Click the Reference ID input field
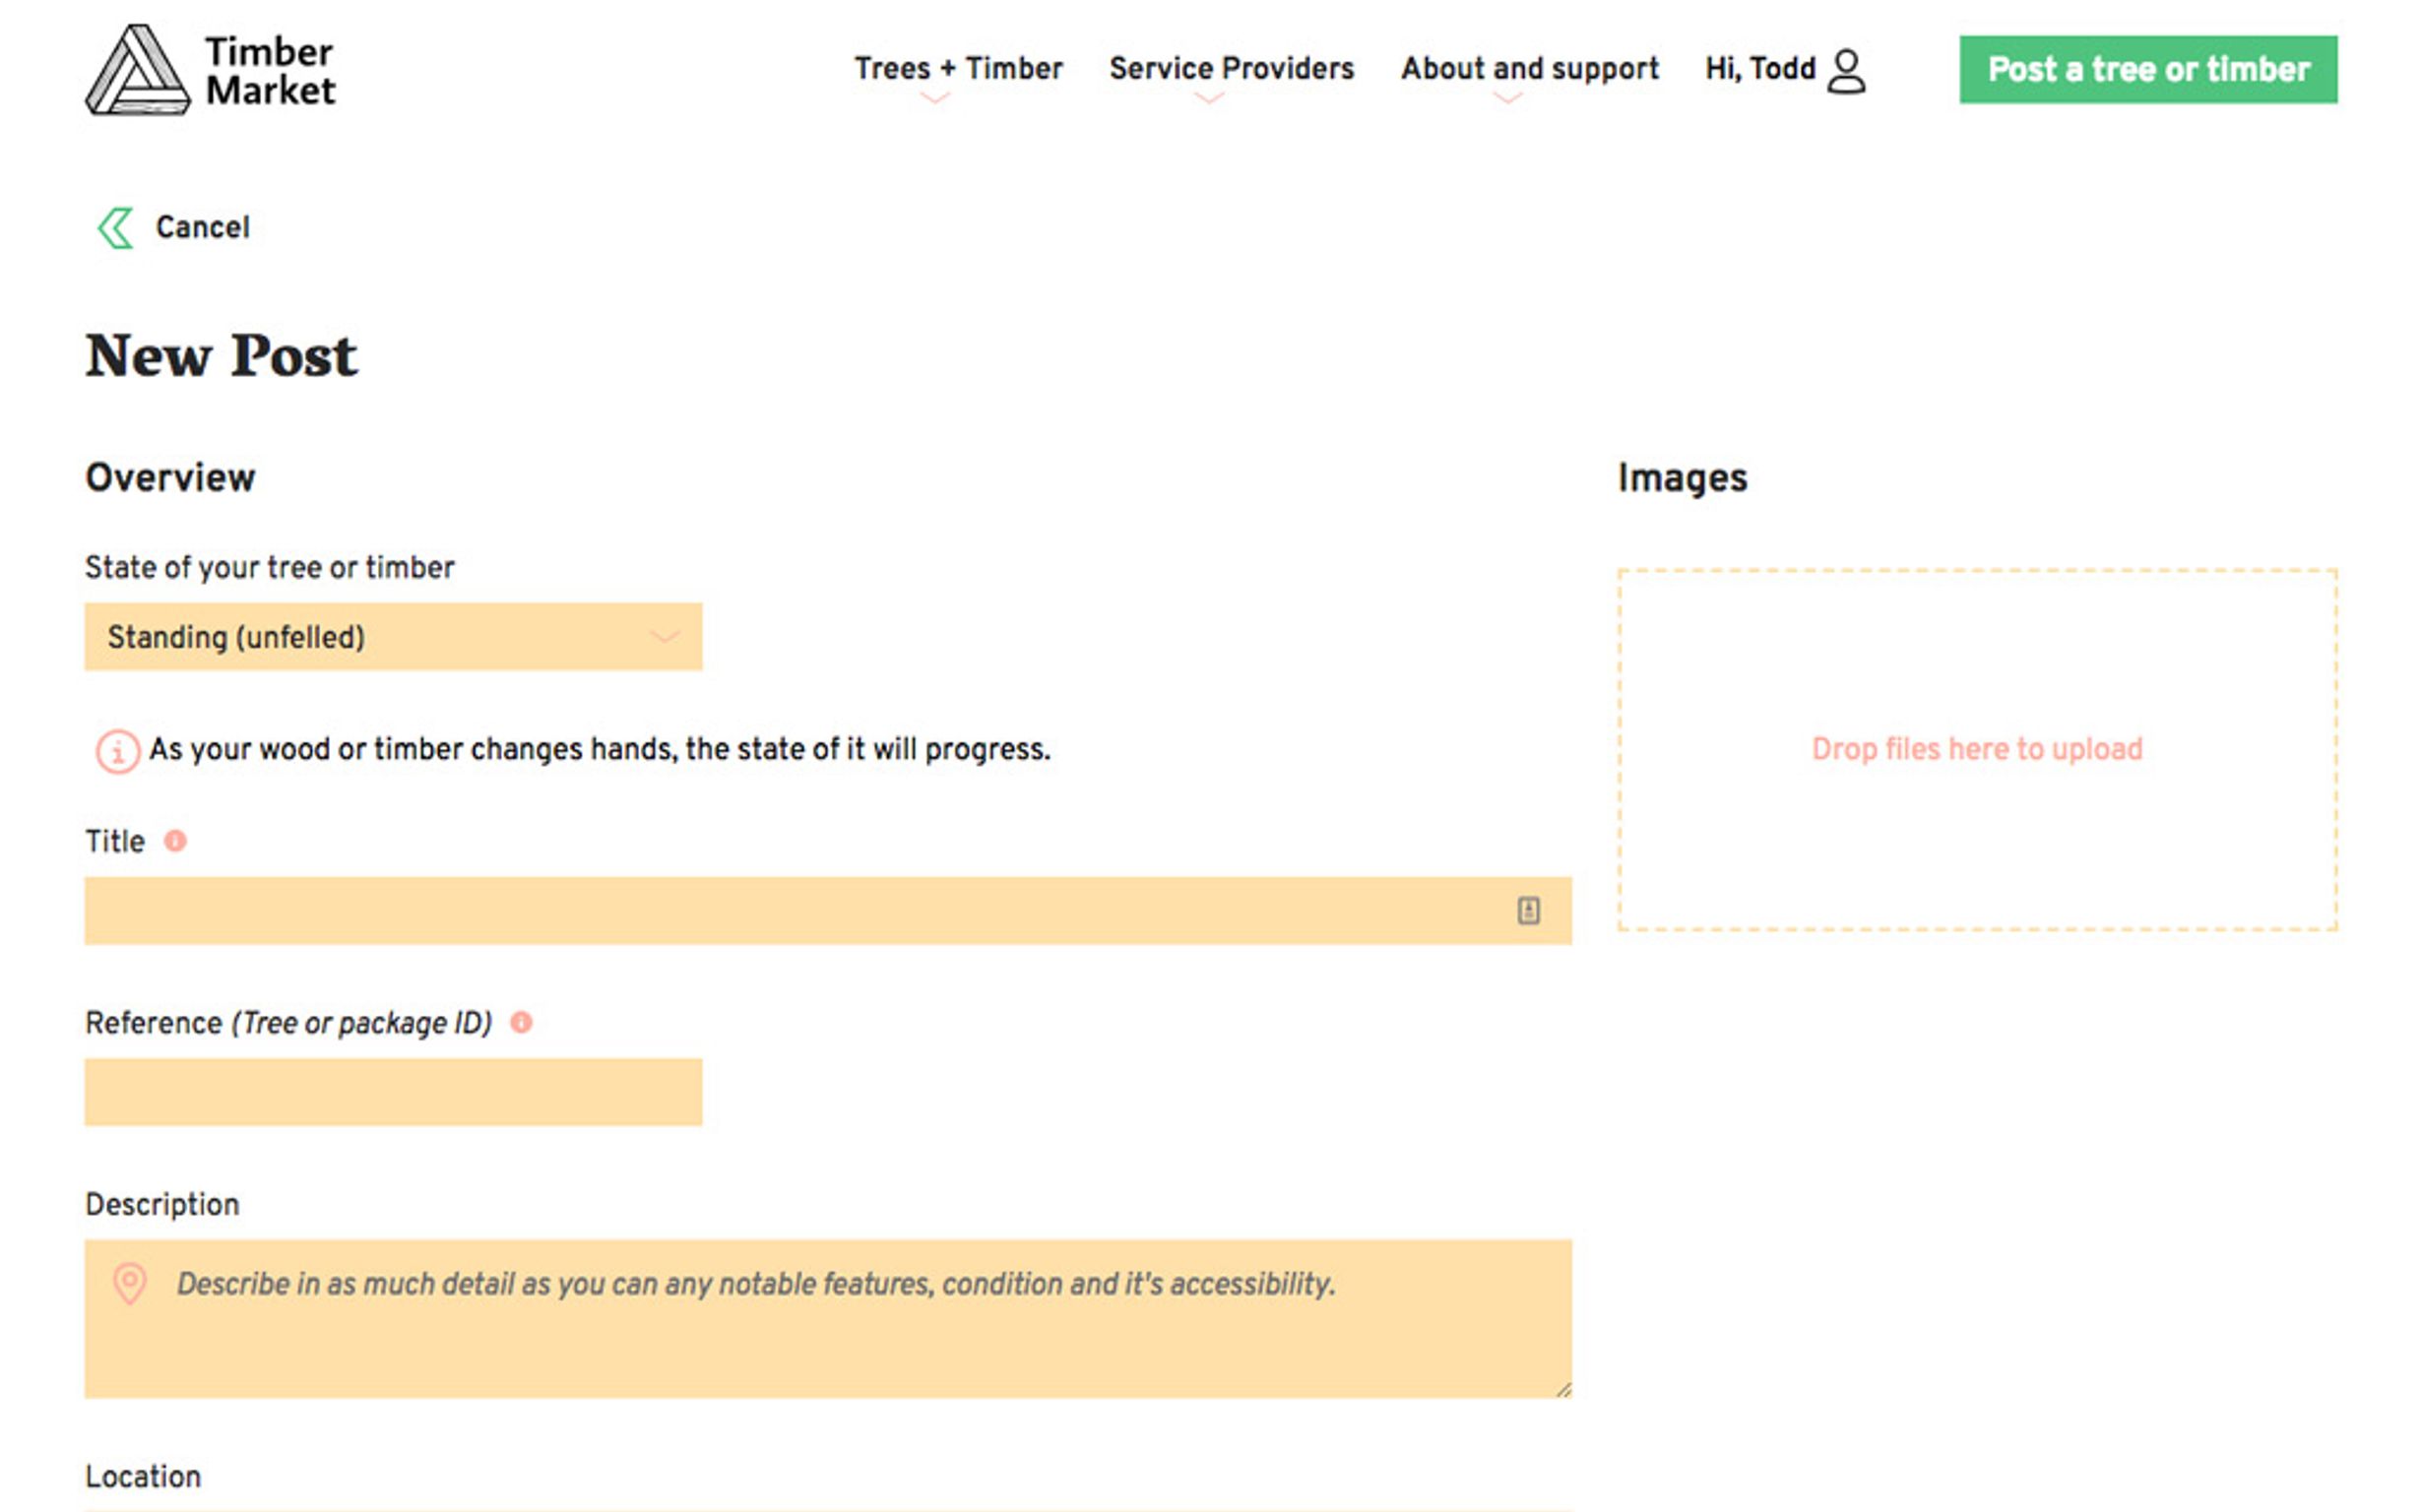 coord(393,1092)
